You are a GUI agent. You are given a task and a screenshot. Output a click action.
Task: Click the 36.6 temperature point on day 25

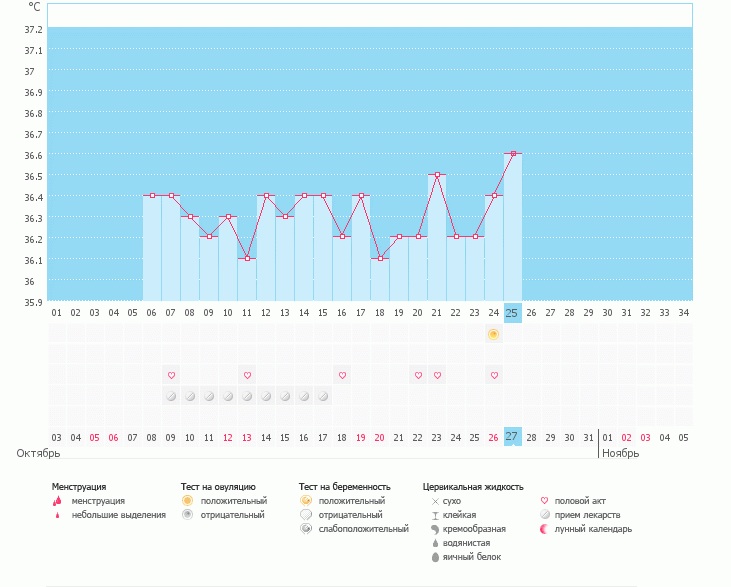(513, 153)
